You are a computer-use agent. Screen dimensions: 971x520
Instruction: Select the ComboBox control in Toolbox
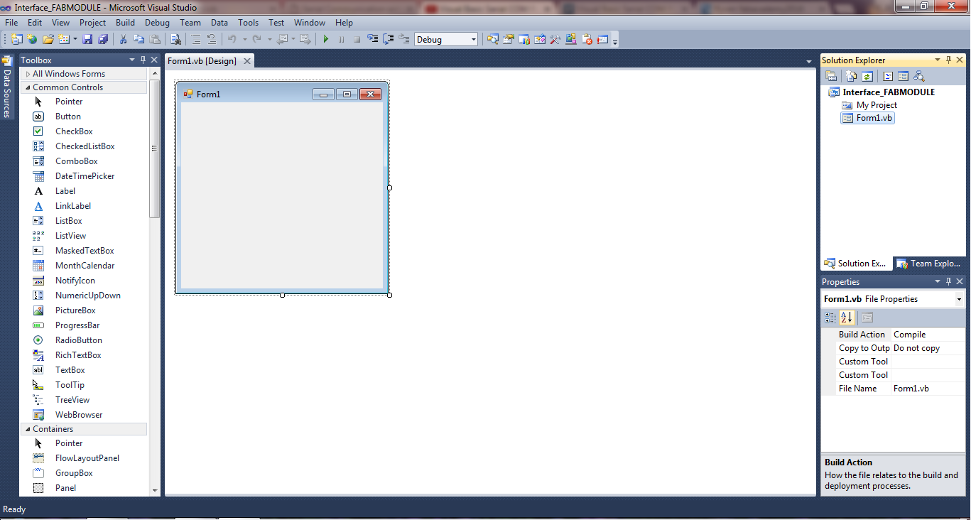(x=76, y=161)
